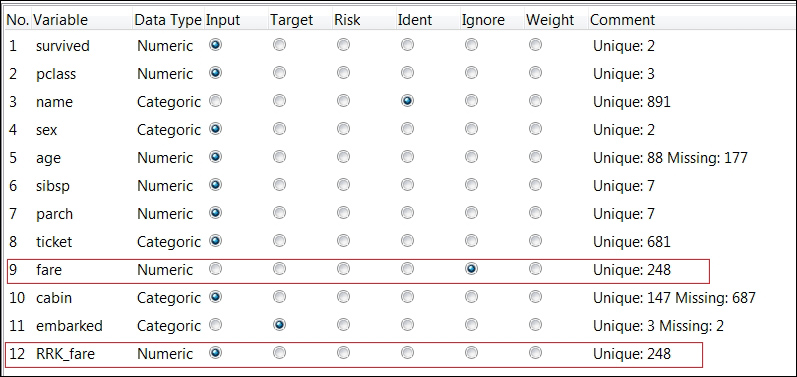
Task: Click the Variable column header
Action: (60, 20)
